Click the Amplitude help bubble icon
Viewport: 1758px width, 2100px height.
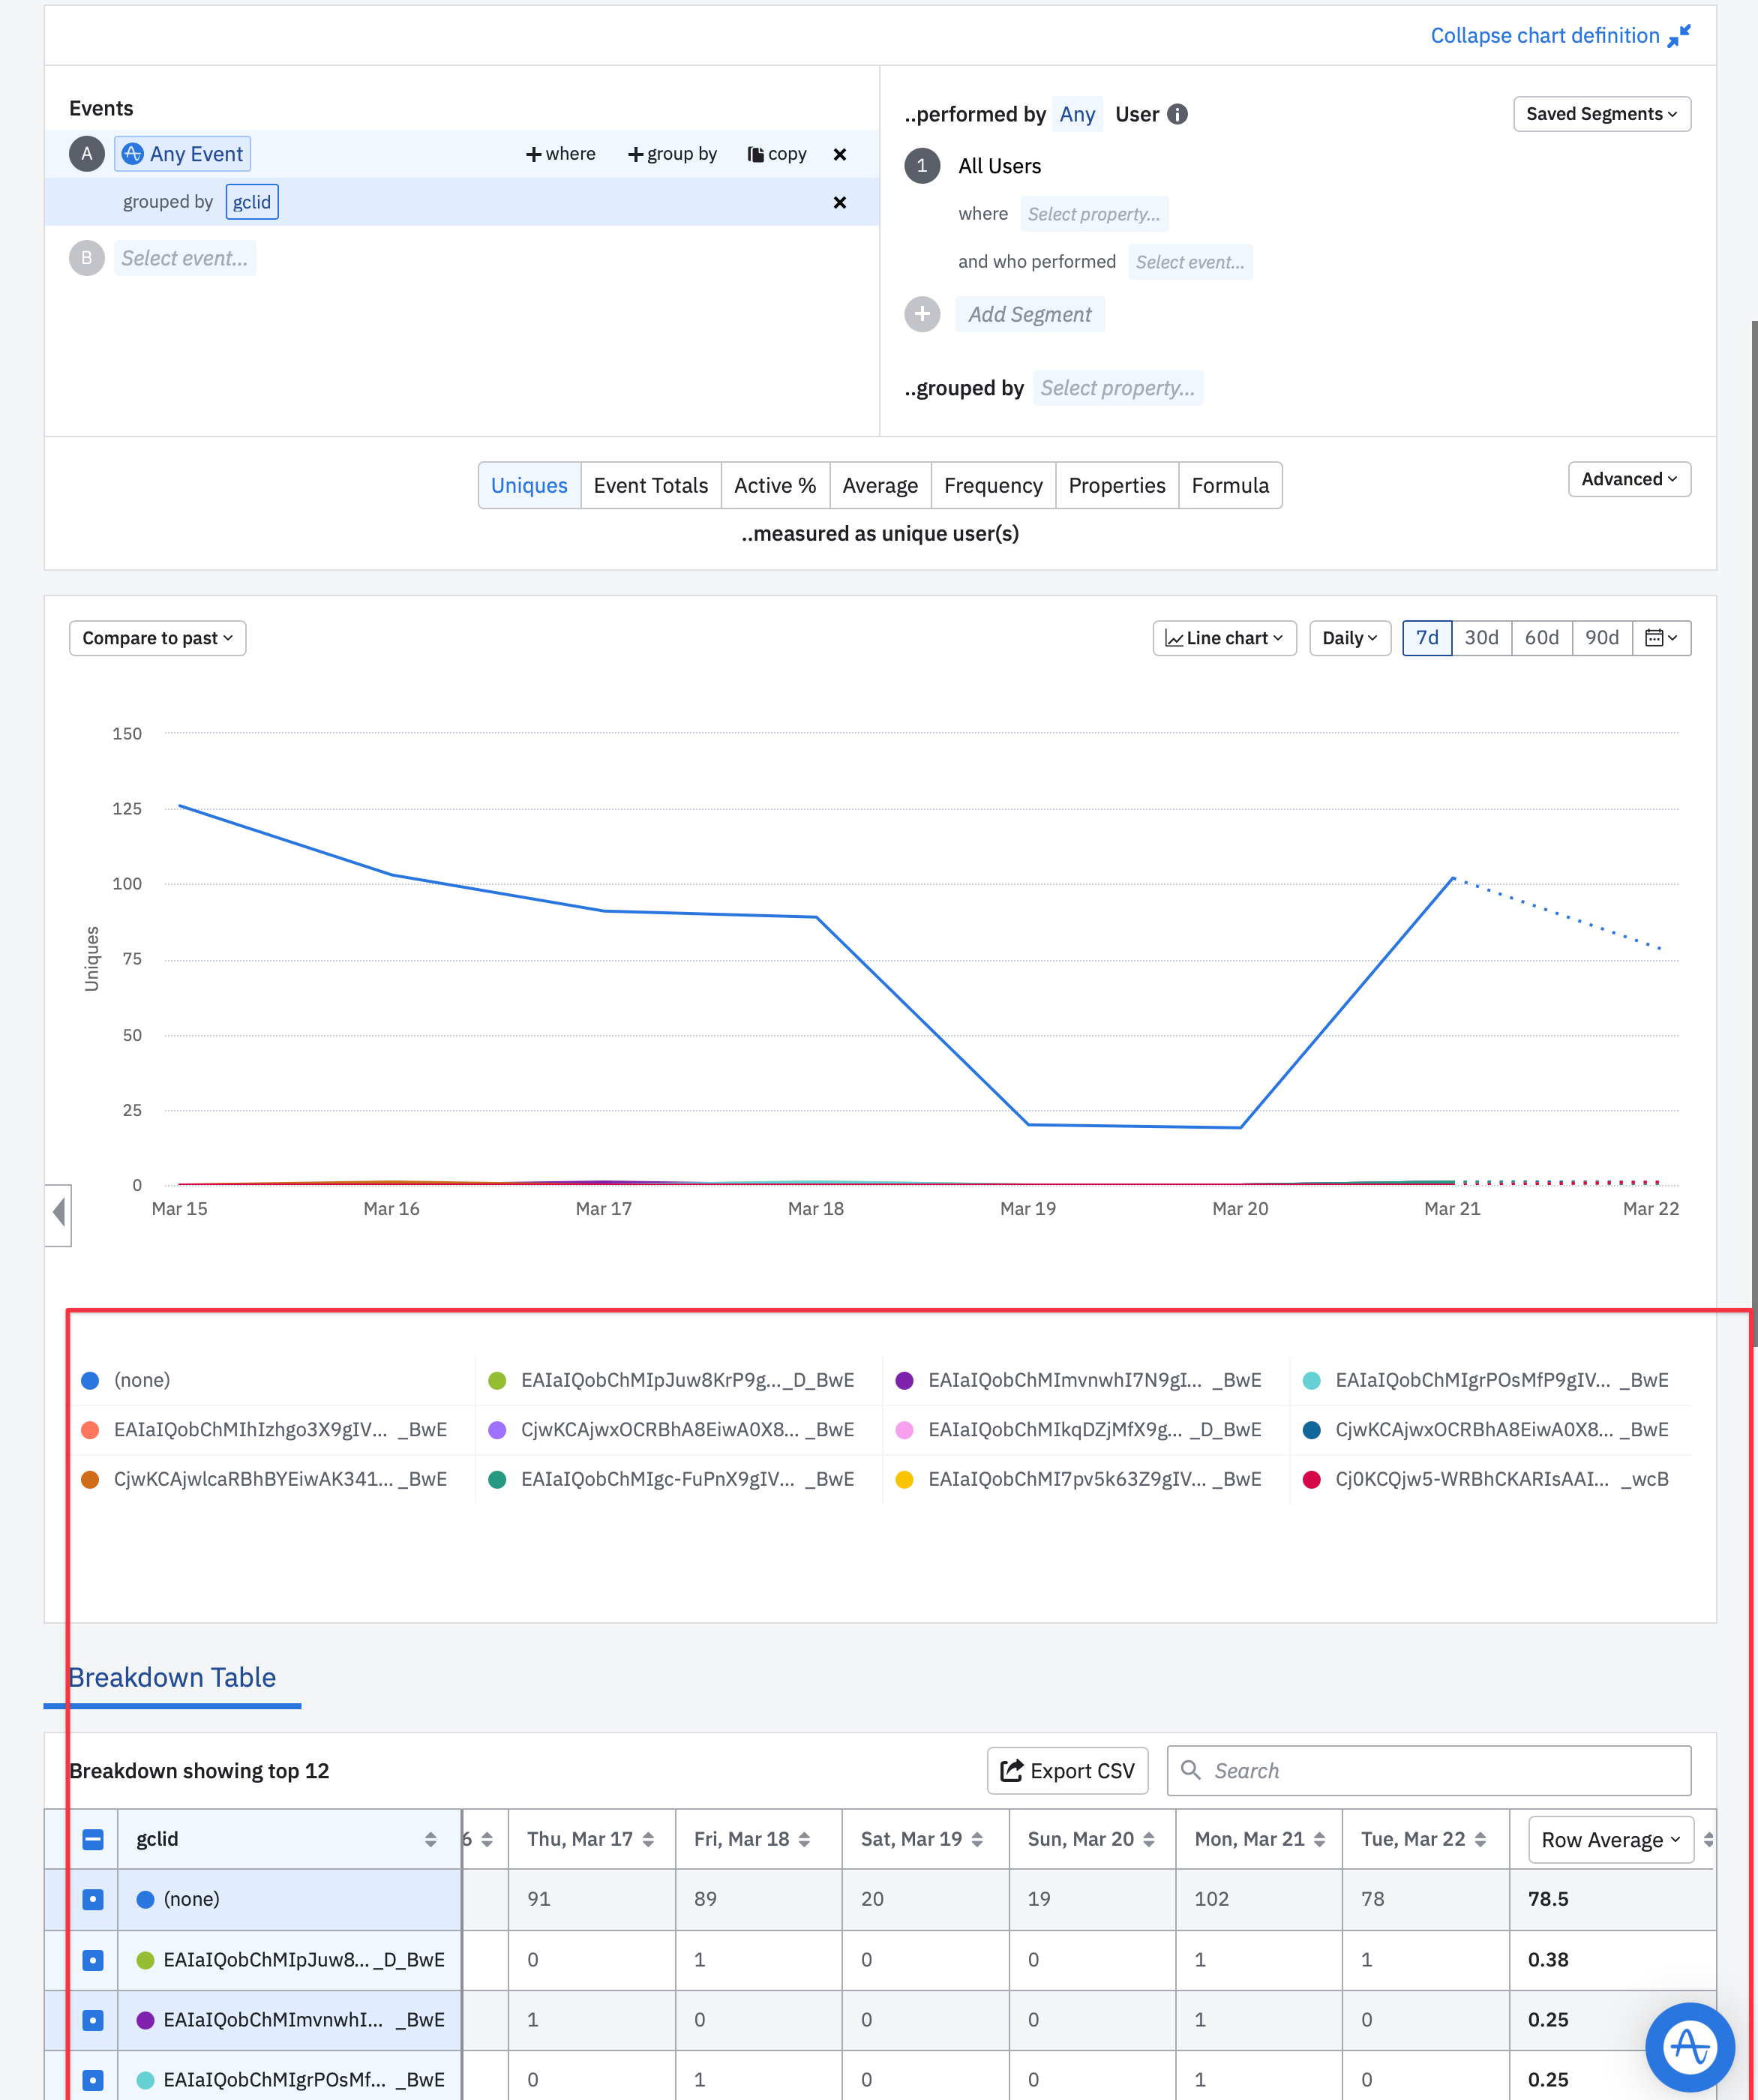1690,2046
